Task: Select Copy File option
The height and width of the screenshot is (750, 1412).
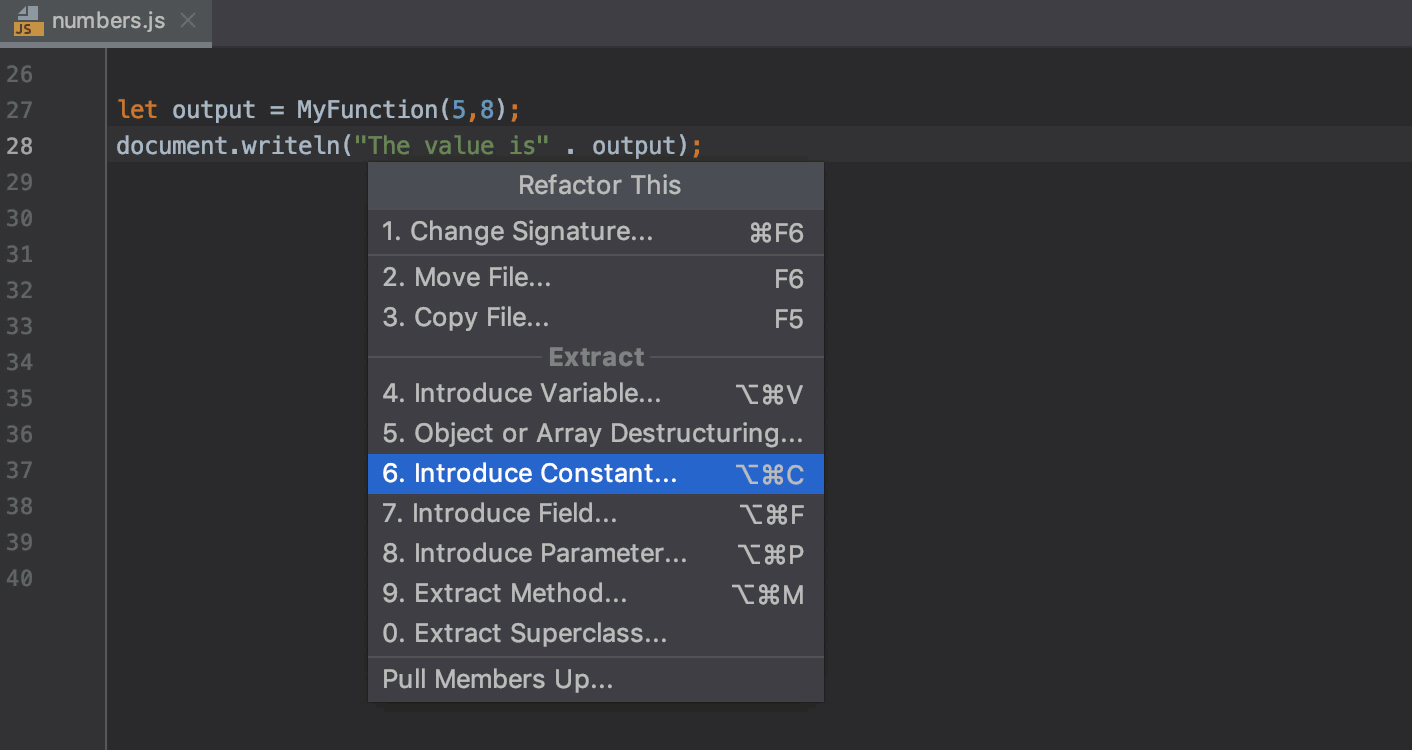Action: point(596,318)
